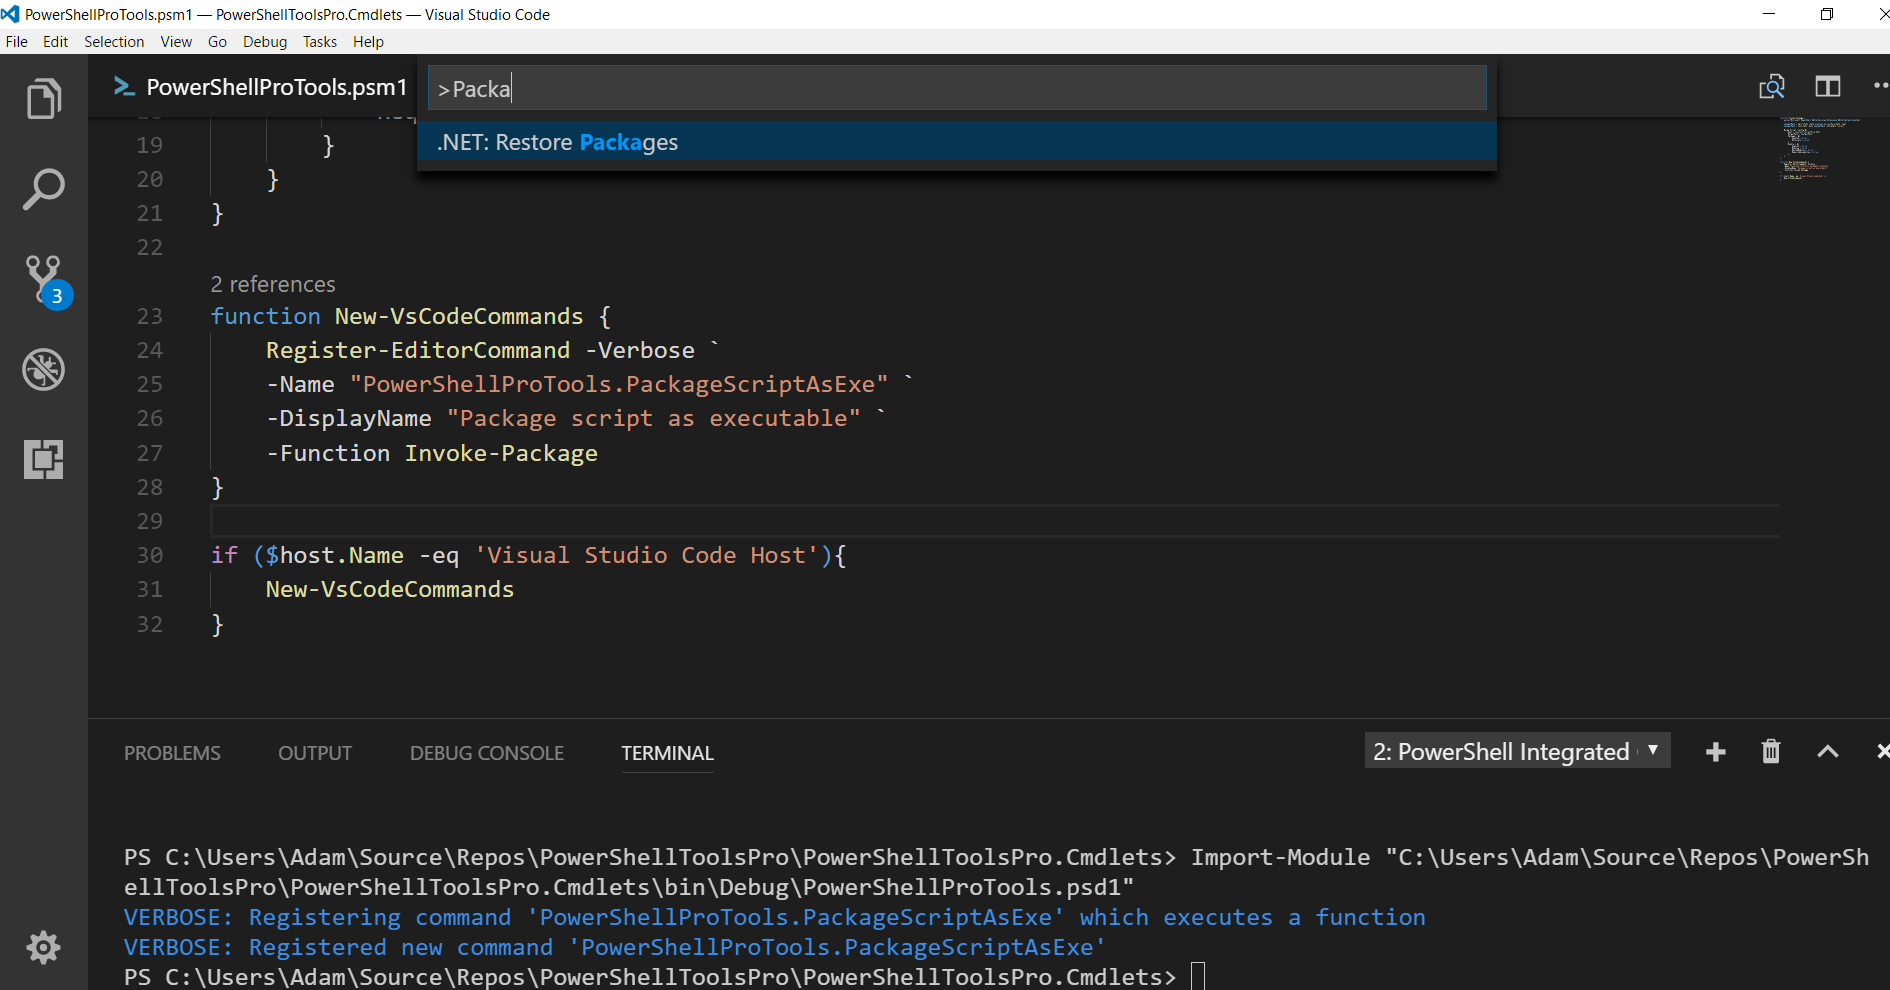This screenshot has height=990, width=1890.
Task: Click the 2 references CodeLens link
Action: (x=272, y=284)
